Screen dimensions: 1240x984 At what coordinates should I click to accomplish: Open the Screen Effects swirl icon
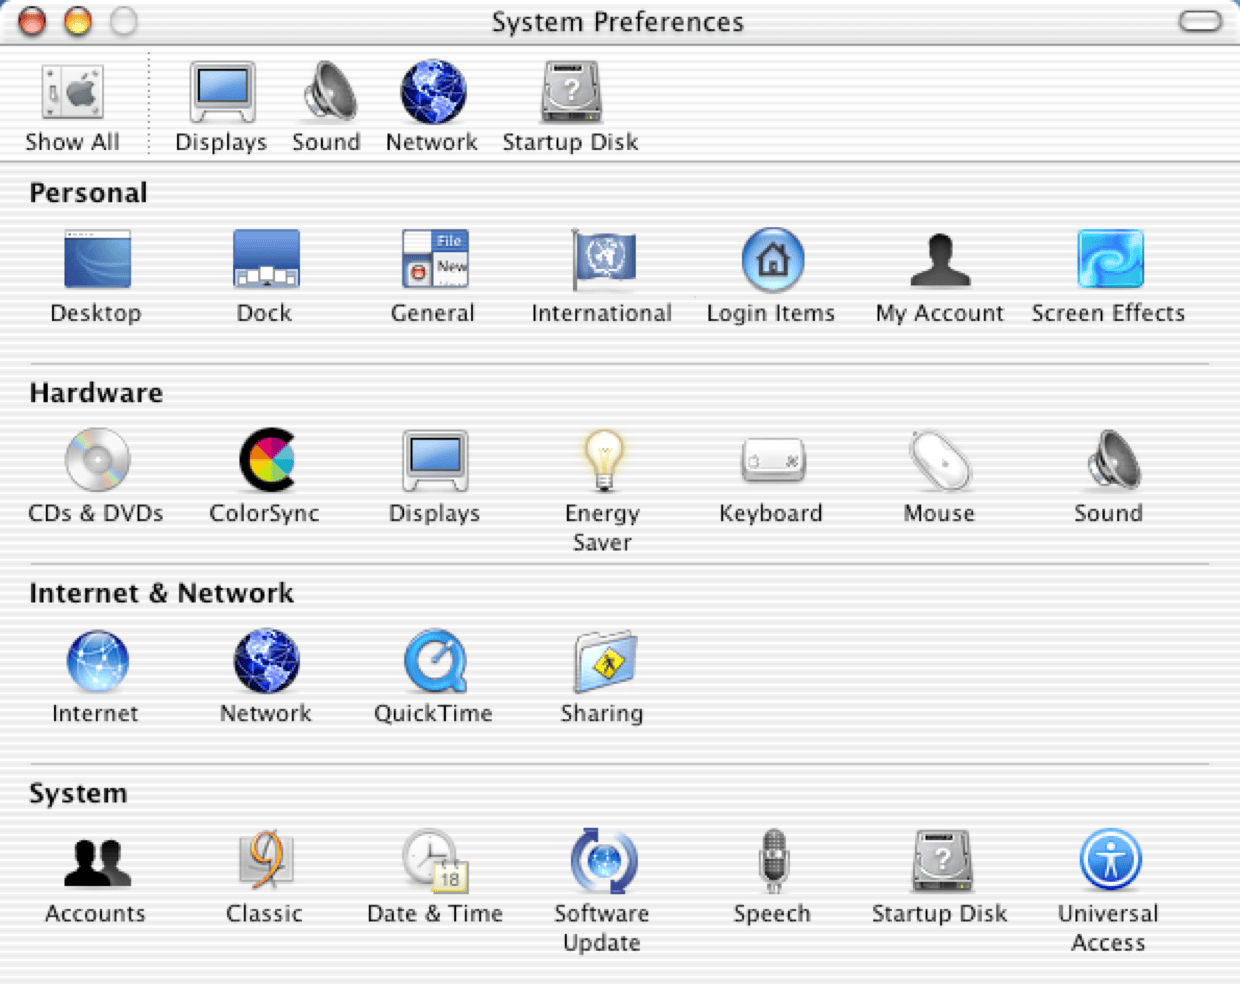[1110, 259]
